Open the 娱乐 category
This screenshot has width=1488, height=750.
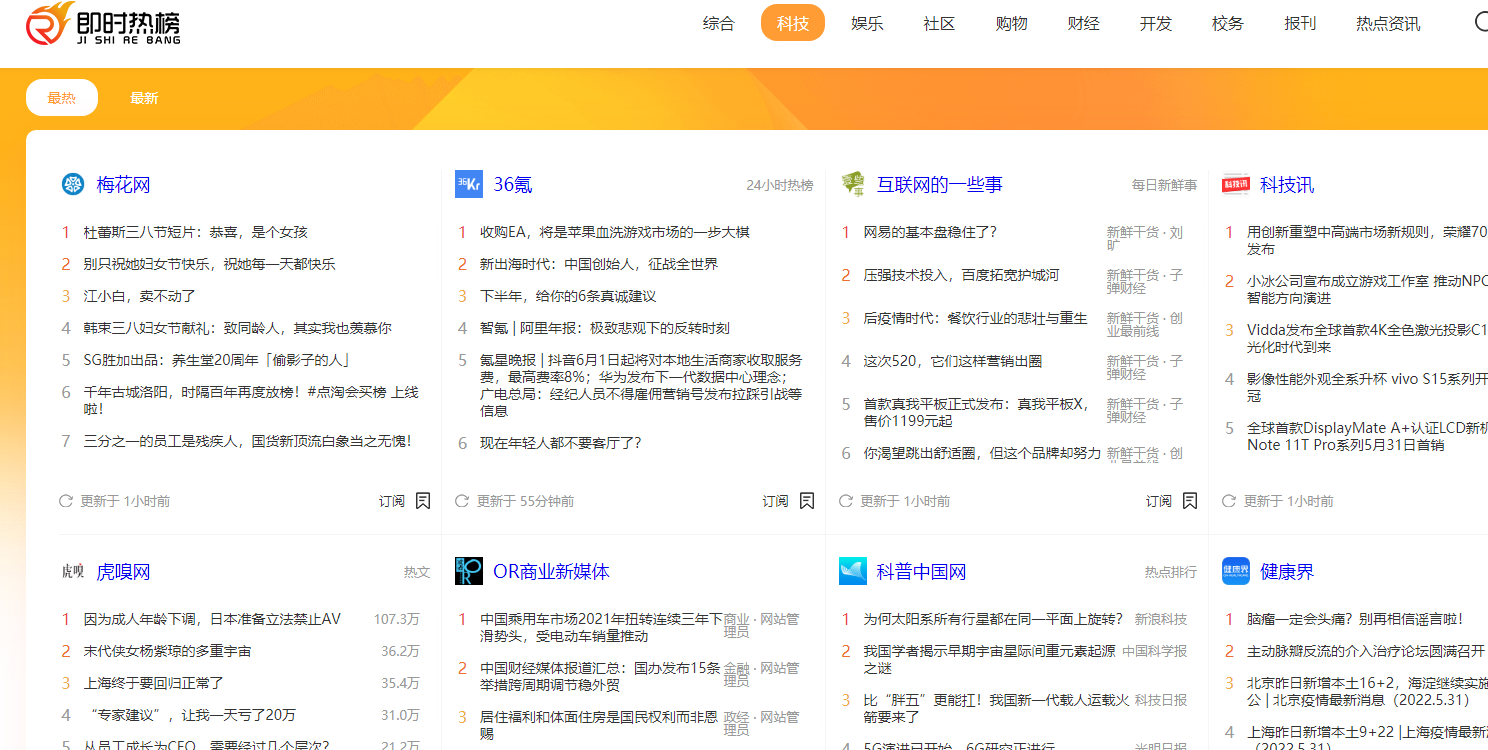[x=867, y=23]
